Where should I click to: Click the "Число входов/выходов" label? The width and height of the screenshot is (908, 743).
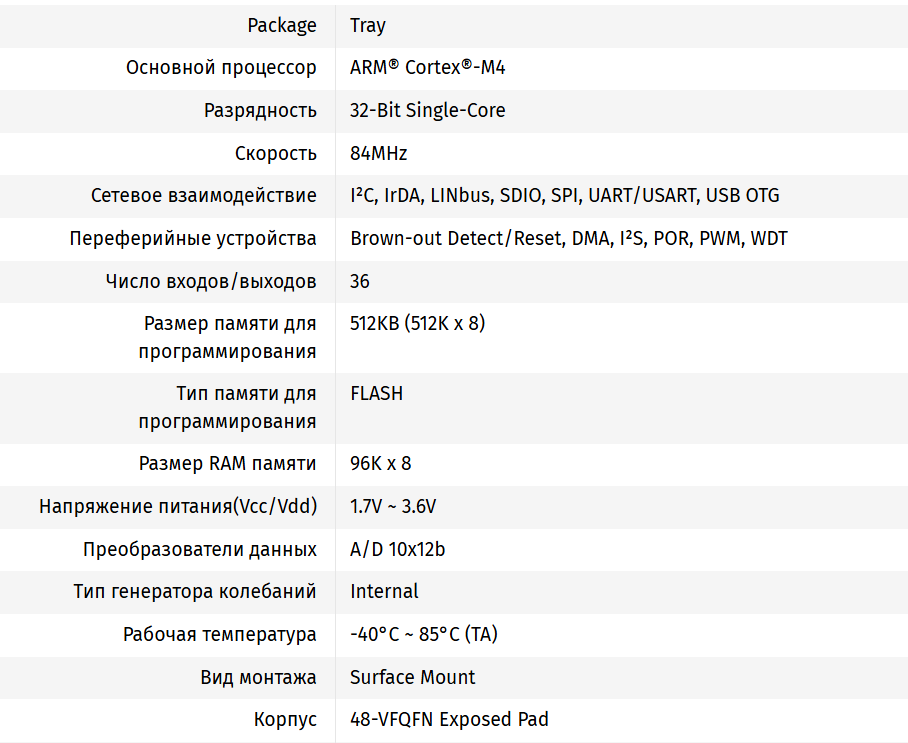tap(211, 282)
